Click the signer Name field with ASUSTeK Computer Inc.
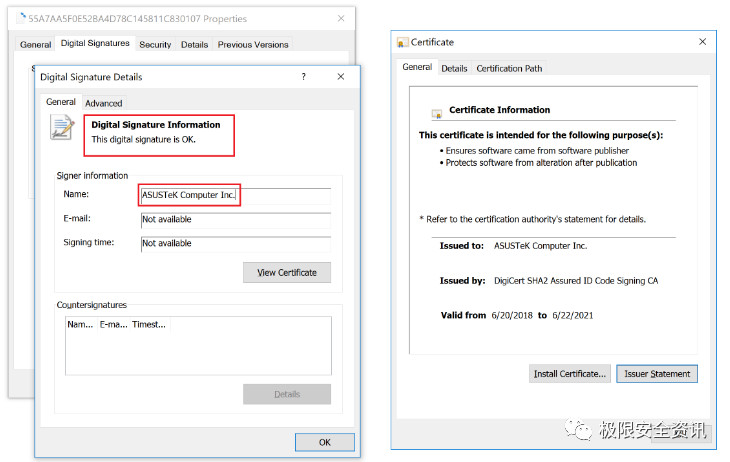Image resolution: width=730 pixels, height=462 pixels. pos(236,195)
